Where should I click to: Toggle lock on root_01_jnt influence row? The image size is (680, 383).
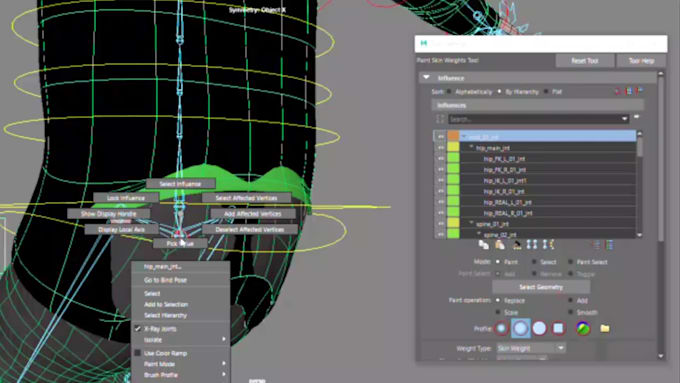[x=441, y=137]
